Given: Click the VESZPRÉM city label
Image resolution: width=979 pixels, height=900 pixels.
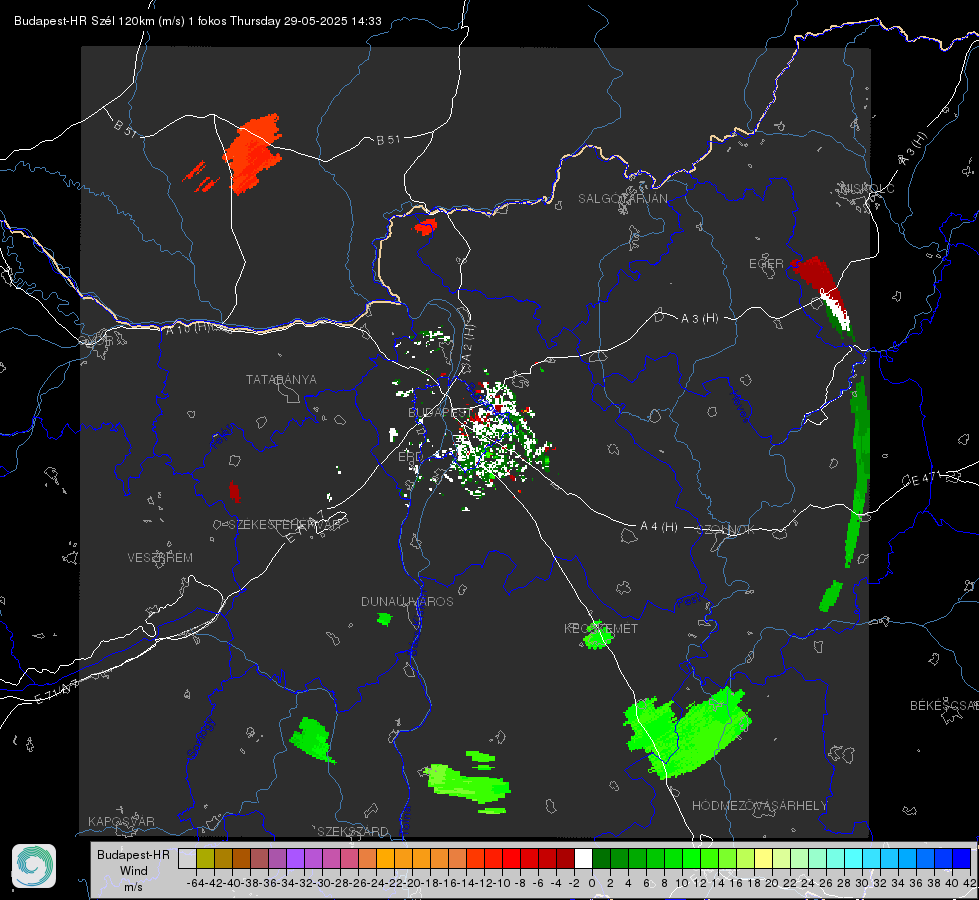Looking at the screenshot, I should (160, 557).
